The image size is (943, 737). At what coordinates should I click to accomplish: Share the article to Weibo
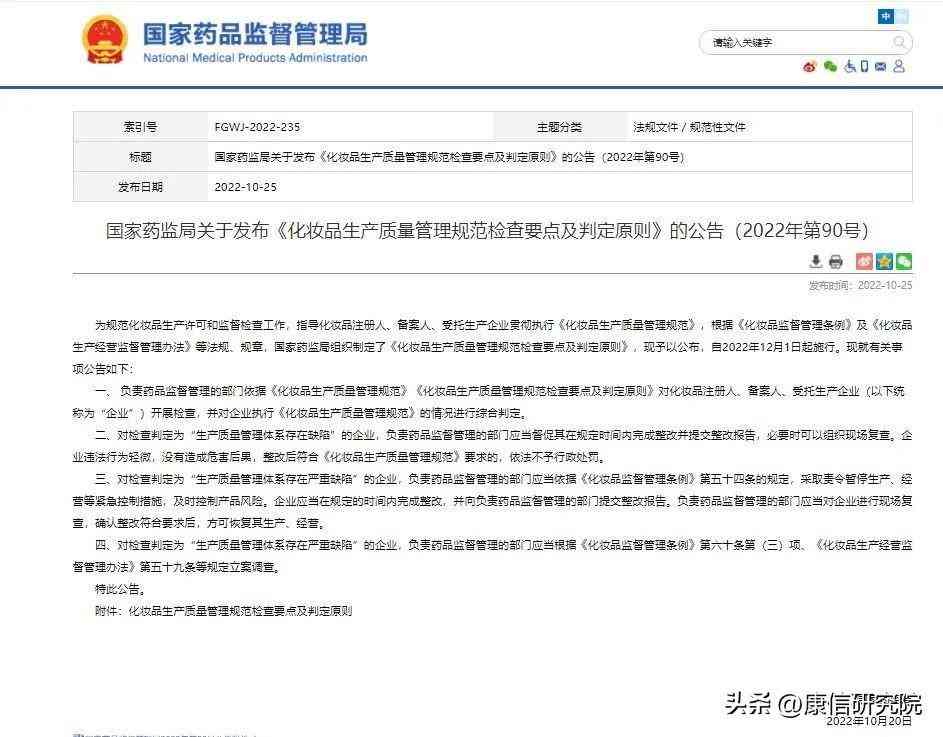pyautogui.click(x=864, y=261)
